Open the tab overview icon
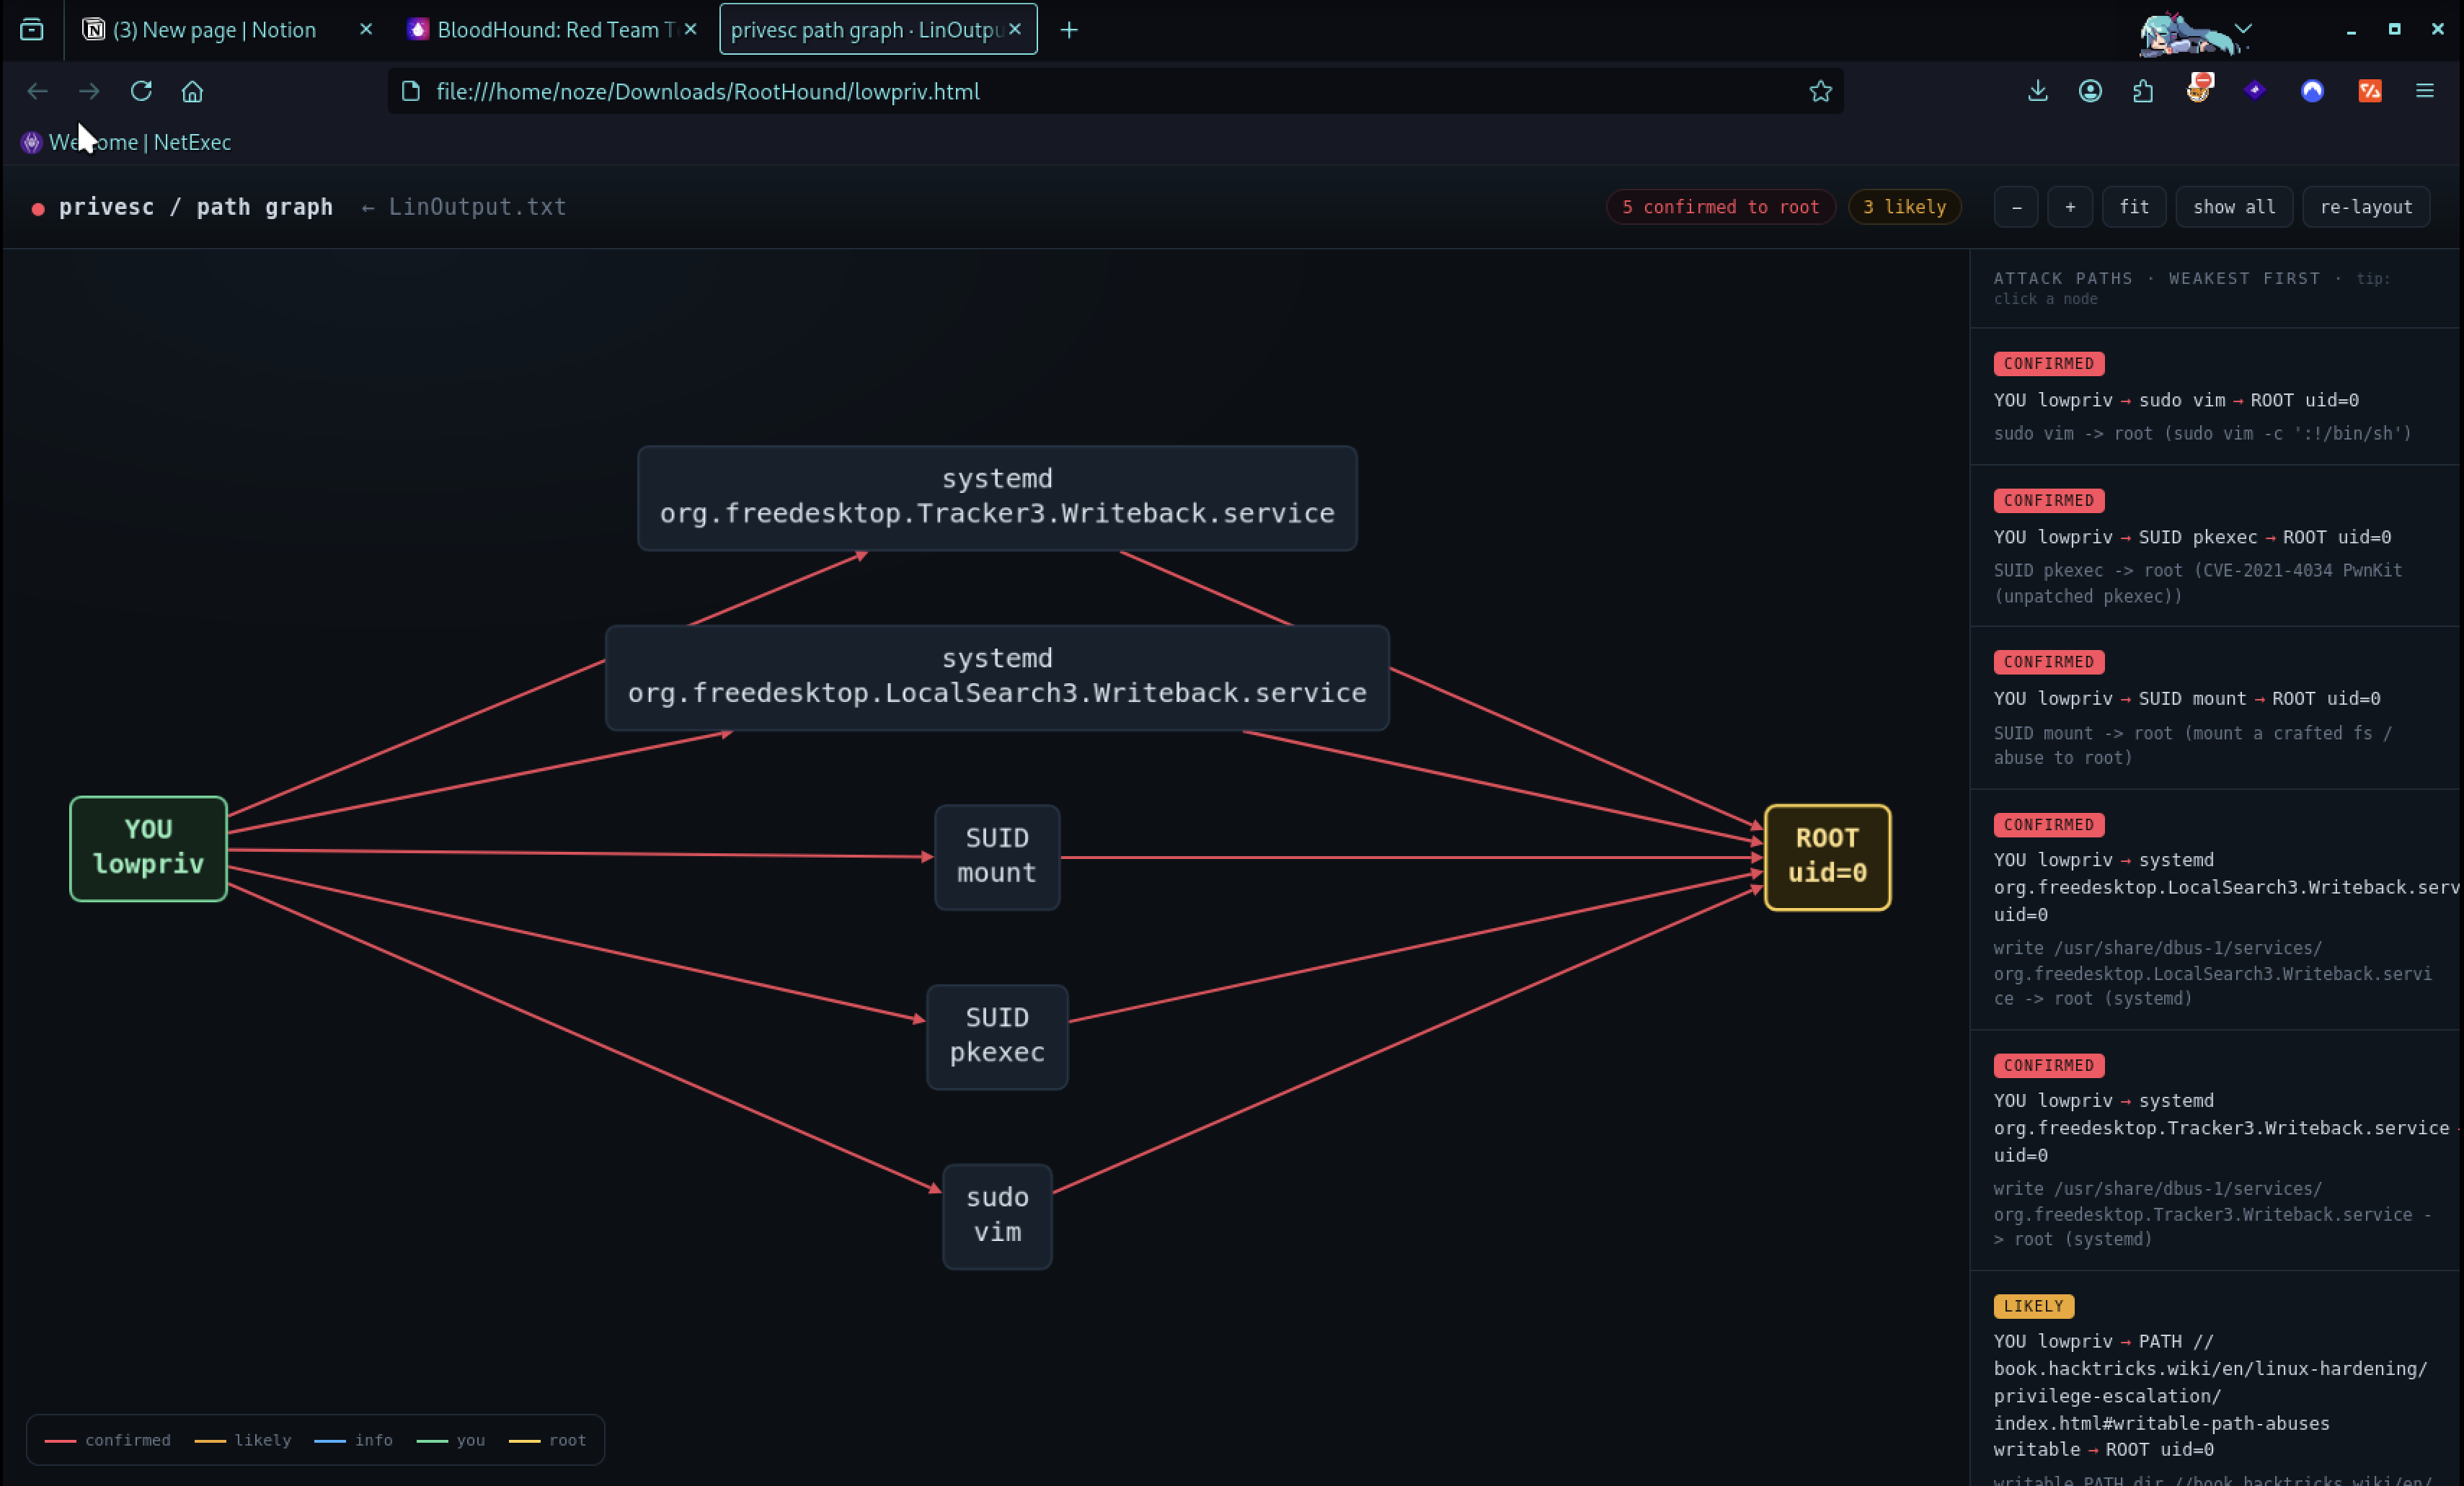Image resolution: width=2464 pixels, height=1486 pixels. pyautogui.click(x=32, y=29)
